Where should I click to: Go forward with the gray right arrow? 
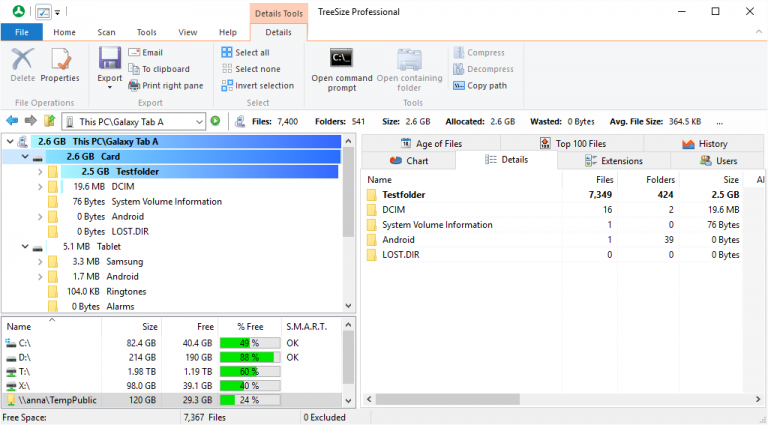point(31,121)
